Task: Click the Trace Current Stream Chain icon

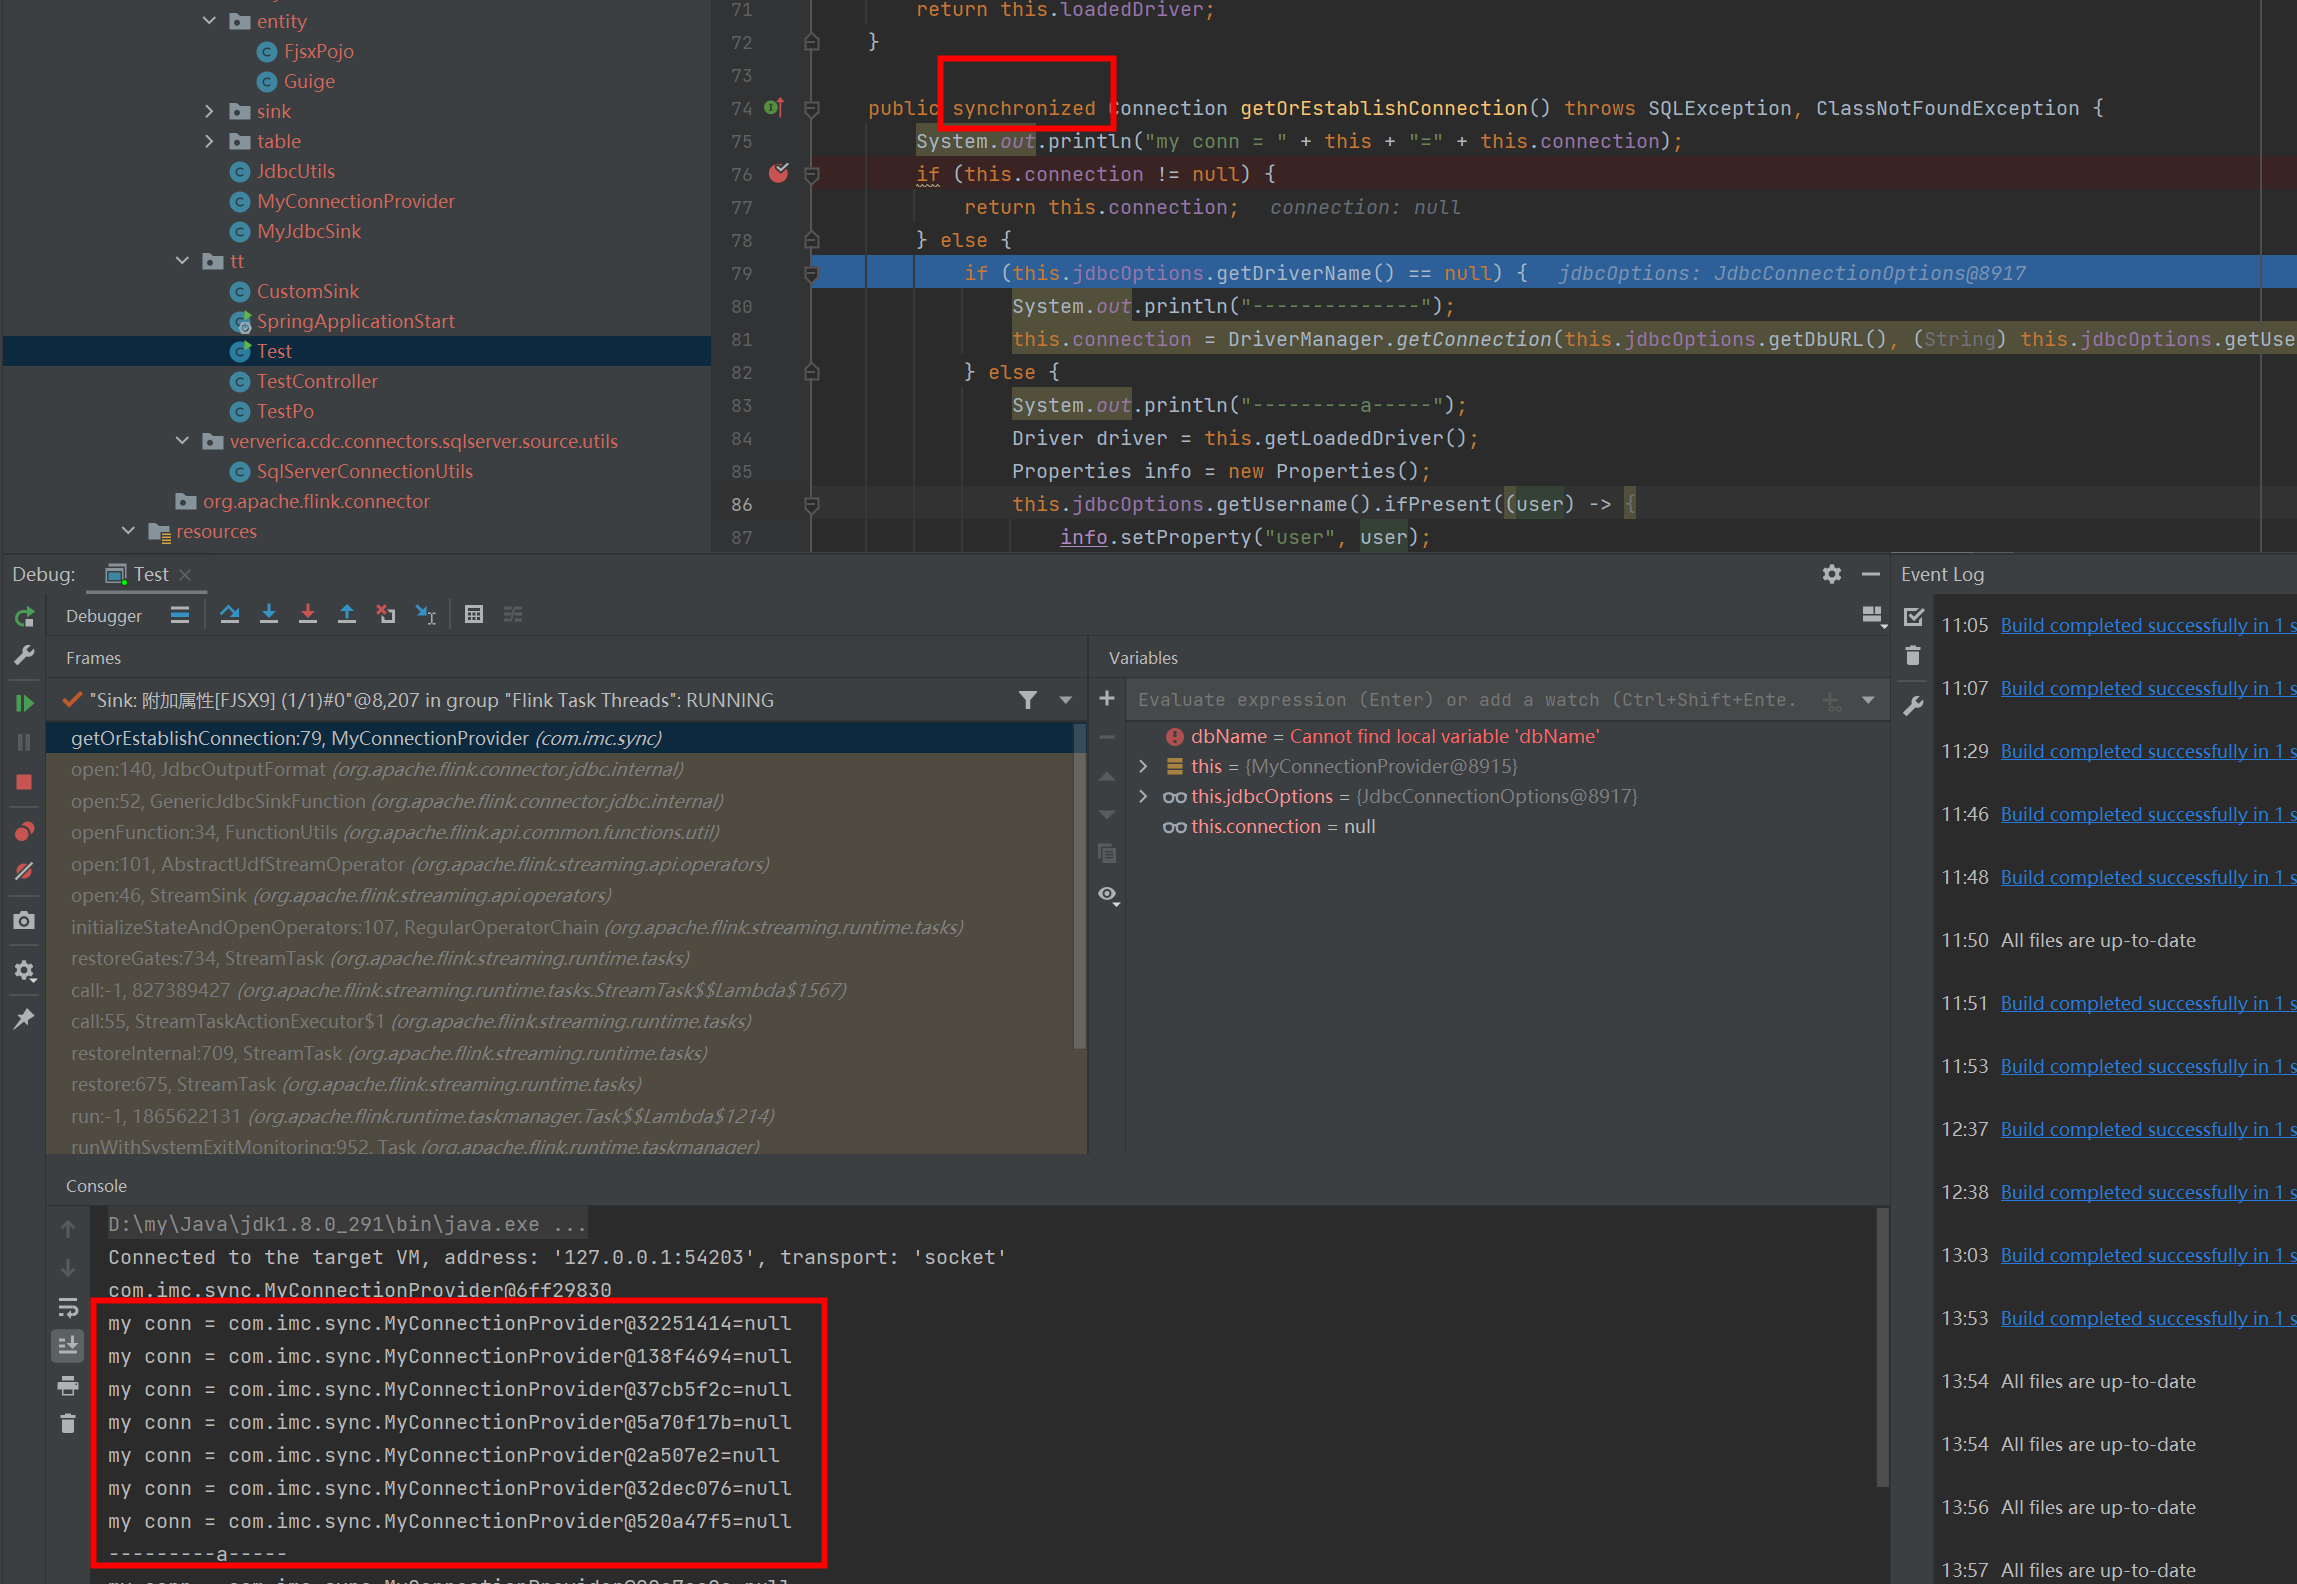Action: pos(513,614)
